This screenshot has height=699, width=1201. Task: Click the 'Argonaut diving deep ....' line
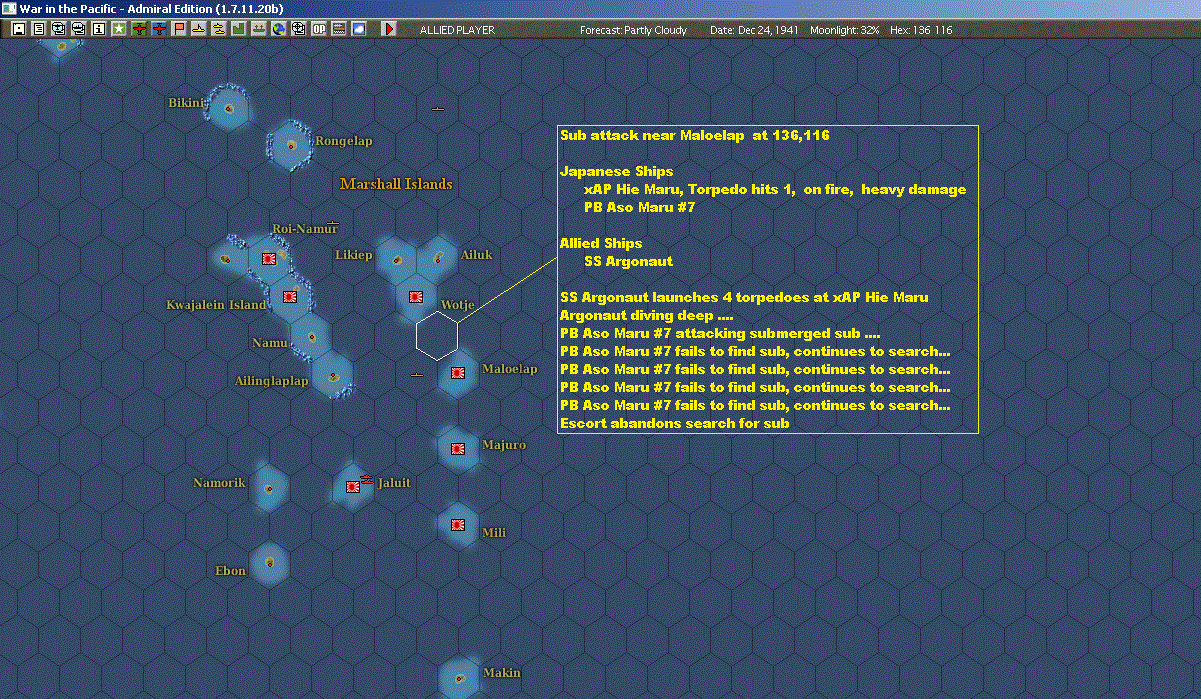point(647,315)
